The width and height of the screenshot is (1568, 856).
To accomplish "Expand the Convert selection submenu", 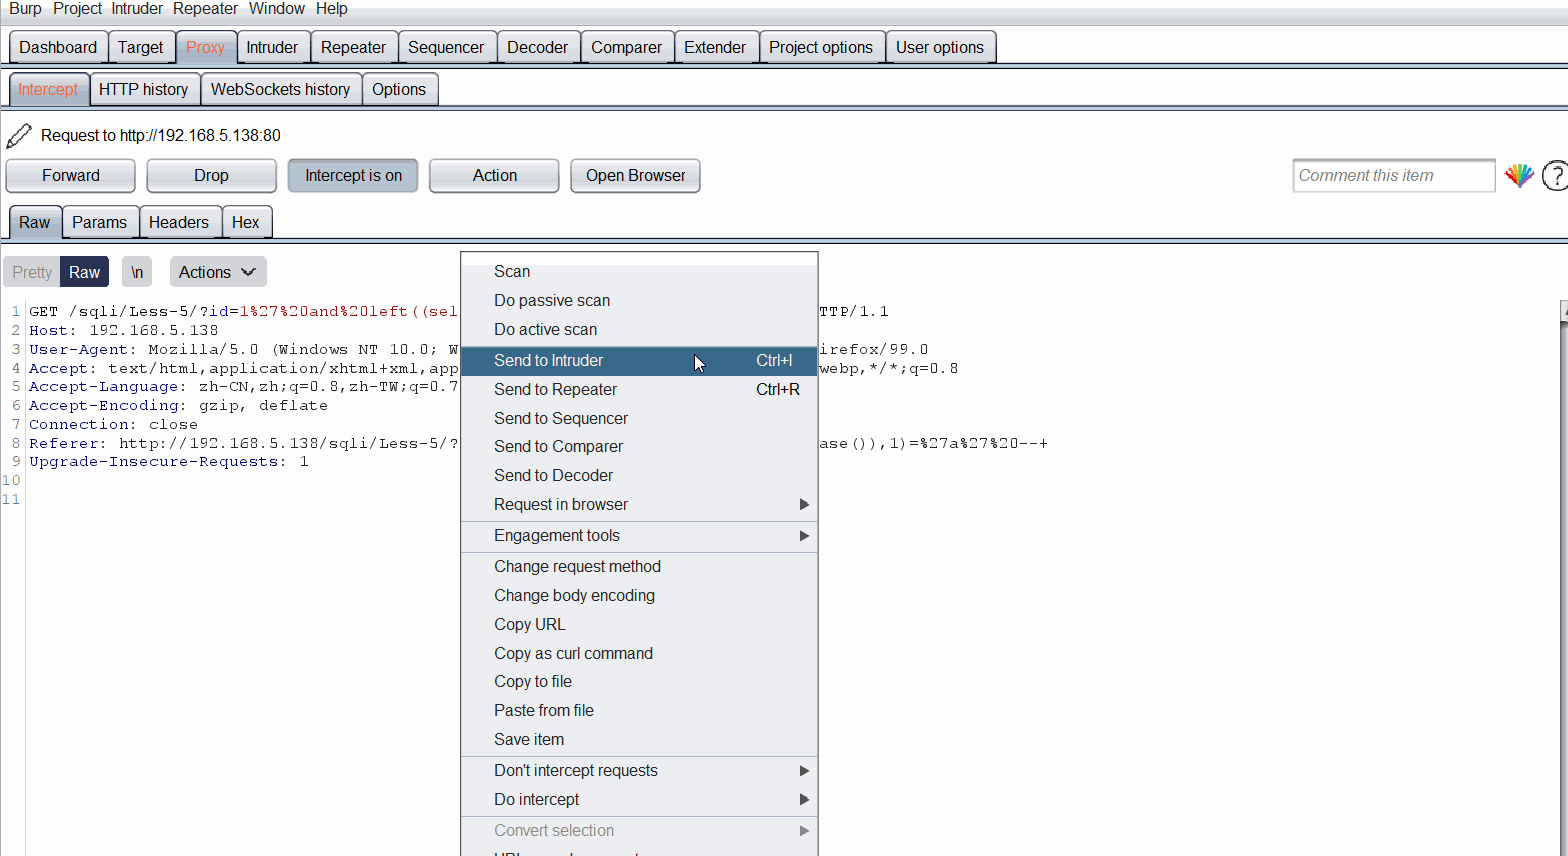I will (x=639, y=831).
